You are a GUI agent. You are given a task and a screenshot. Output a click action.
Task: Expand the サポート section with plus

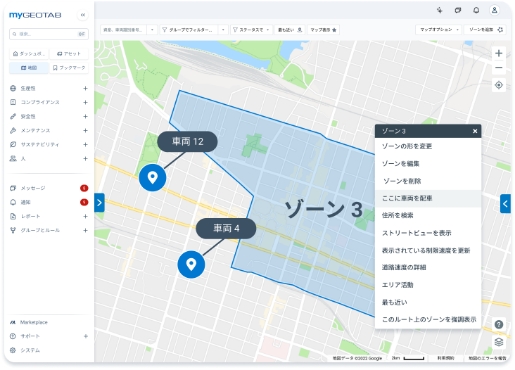(85, 336)
